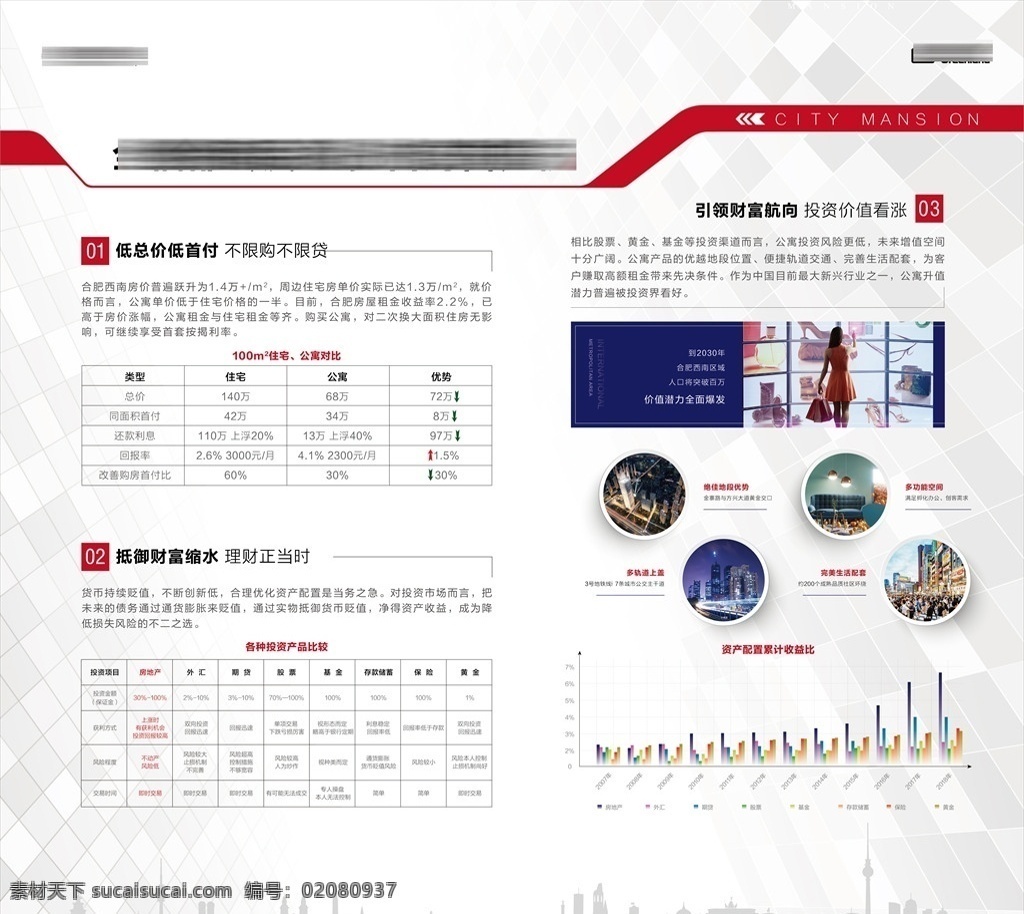
Task: Click the 优势 column header
Action: [441, 377]
